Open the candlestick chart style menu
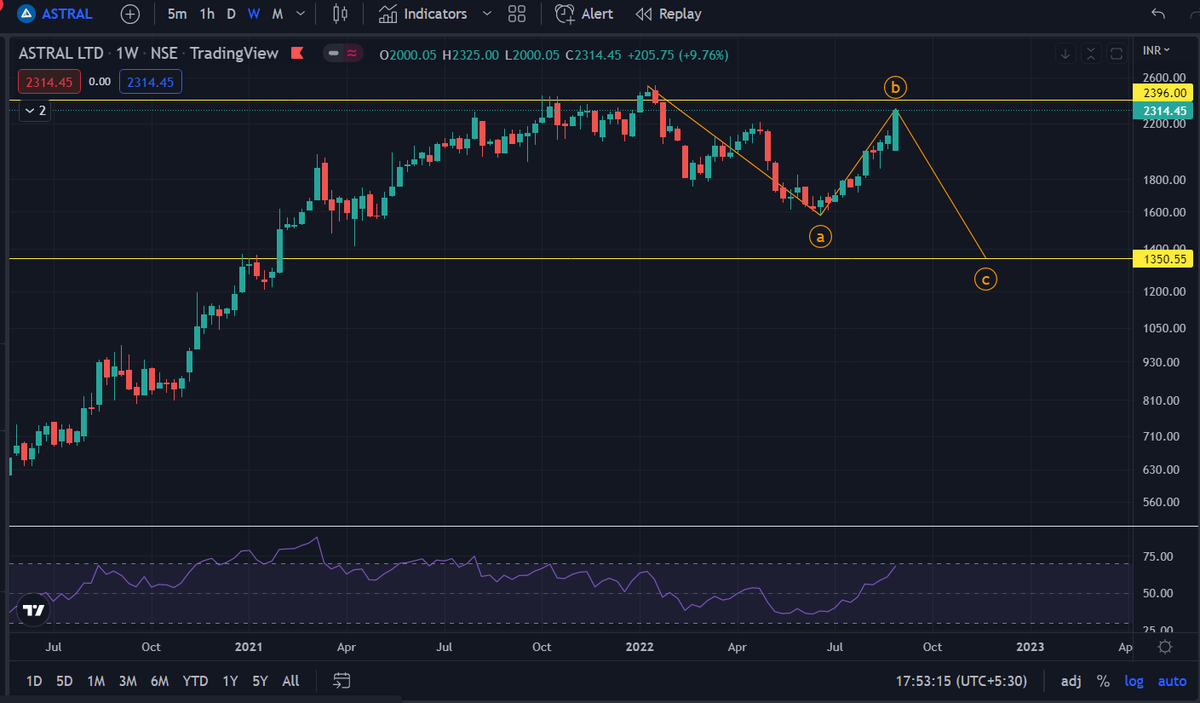Screen dimensions: 1200x703 [x=341, y=14]
